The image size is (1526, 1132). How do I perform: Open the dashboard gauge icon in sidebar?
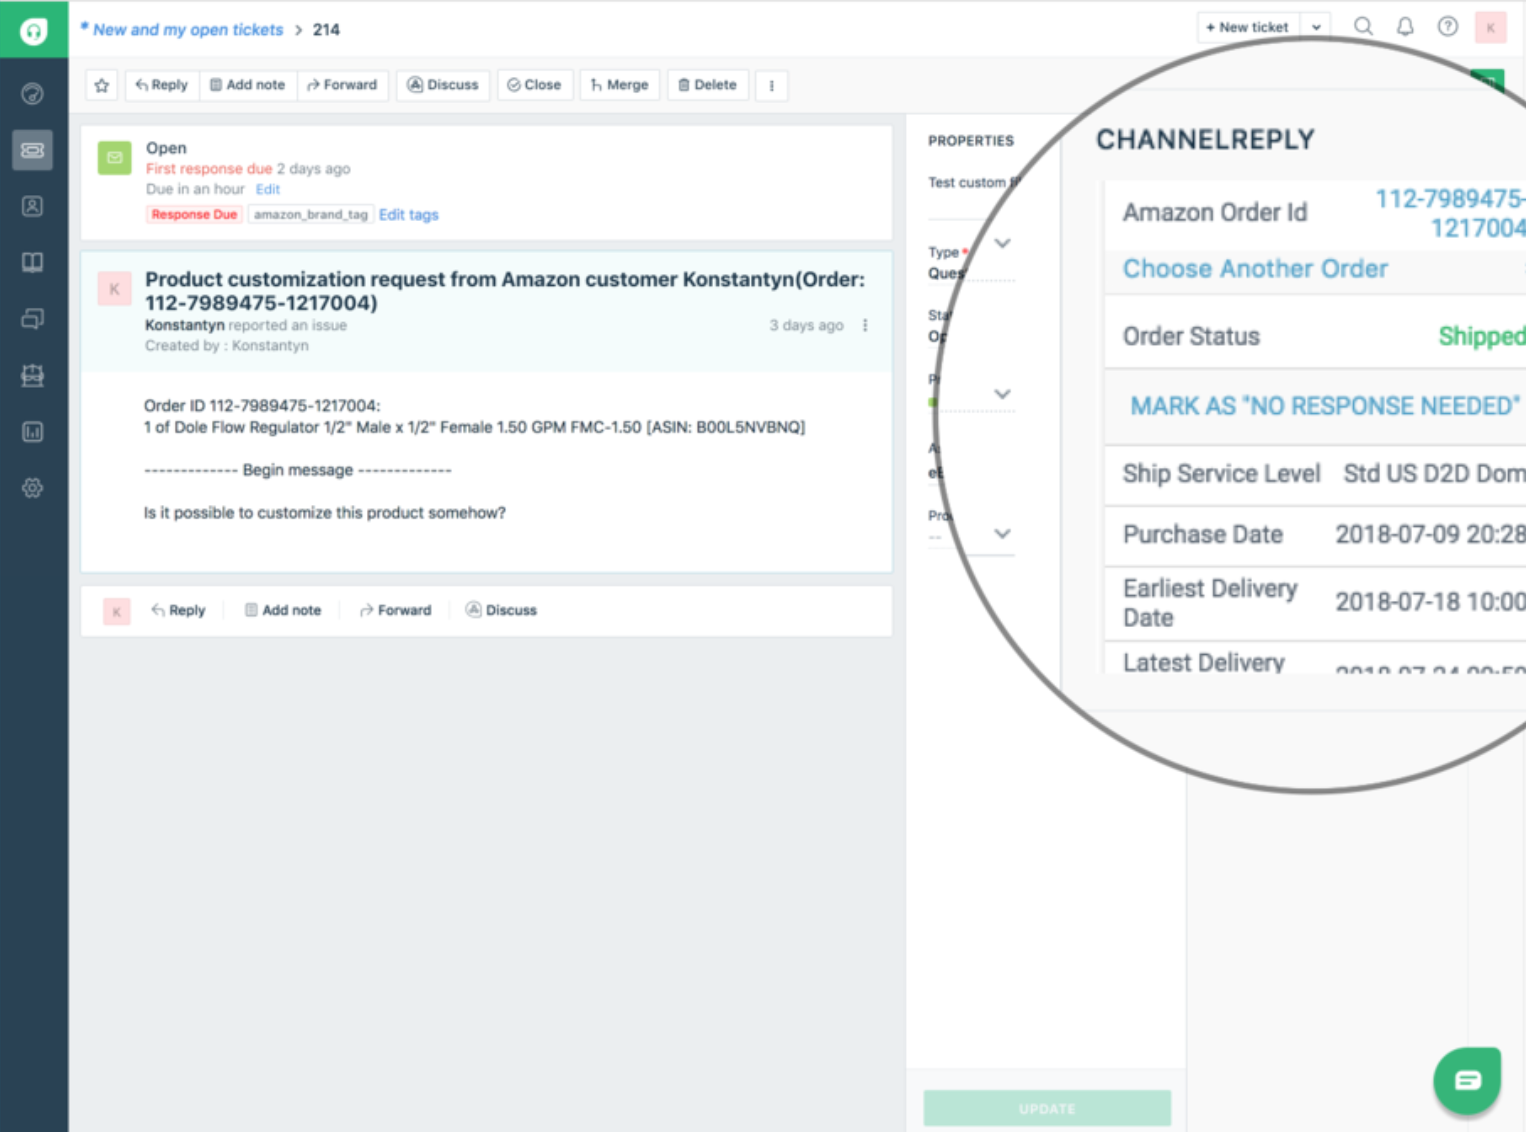click(33, 94)
